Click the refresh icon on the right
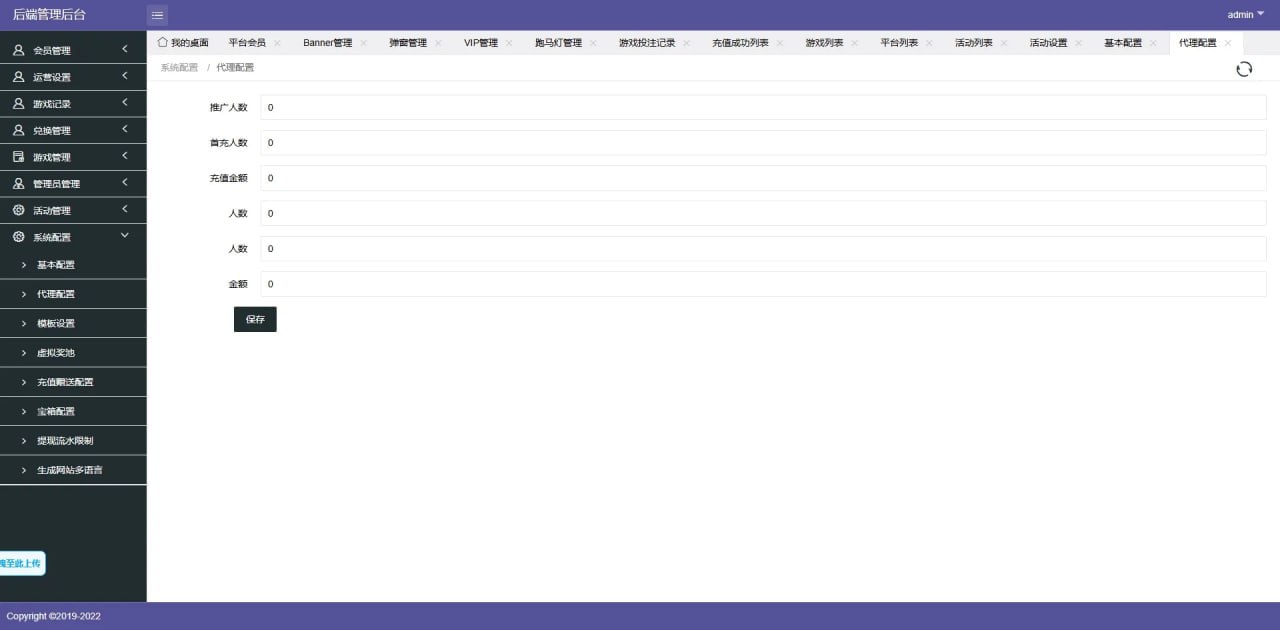The width and height of the screenshot is (1280, 630). coord(1244,69)
